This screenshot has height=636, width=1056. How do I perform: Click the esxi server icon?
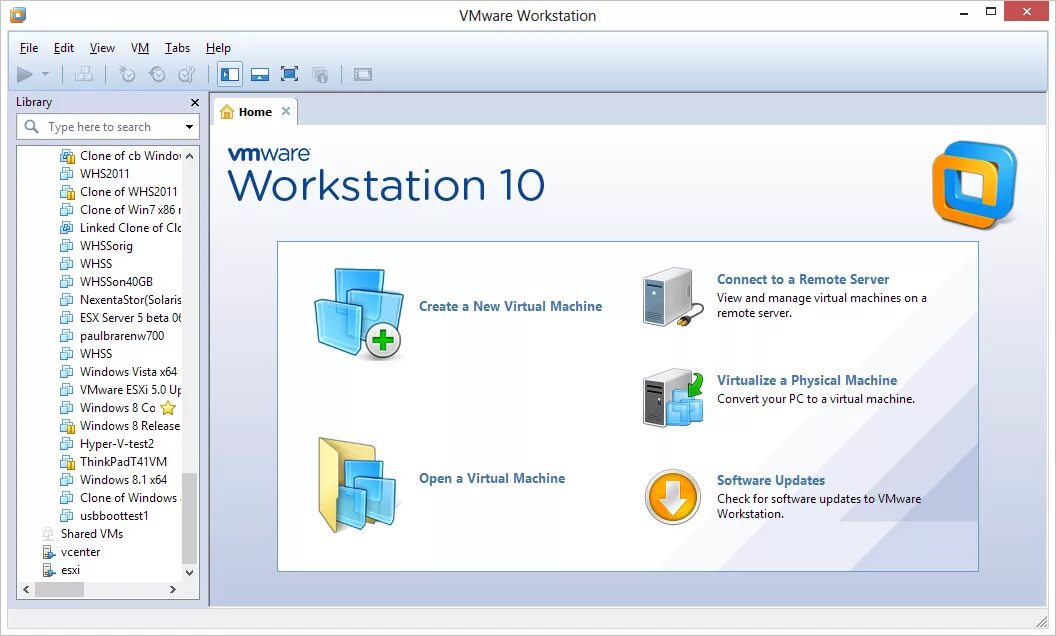point(48,570)
